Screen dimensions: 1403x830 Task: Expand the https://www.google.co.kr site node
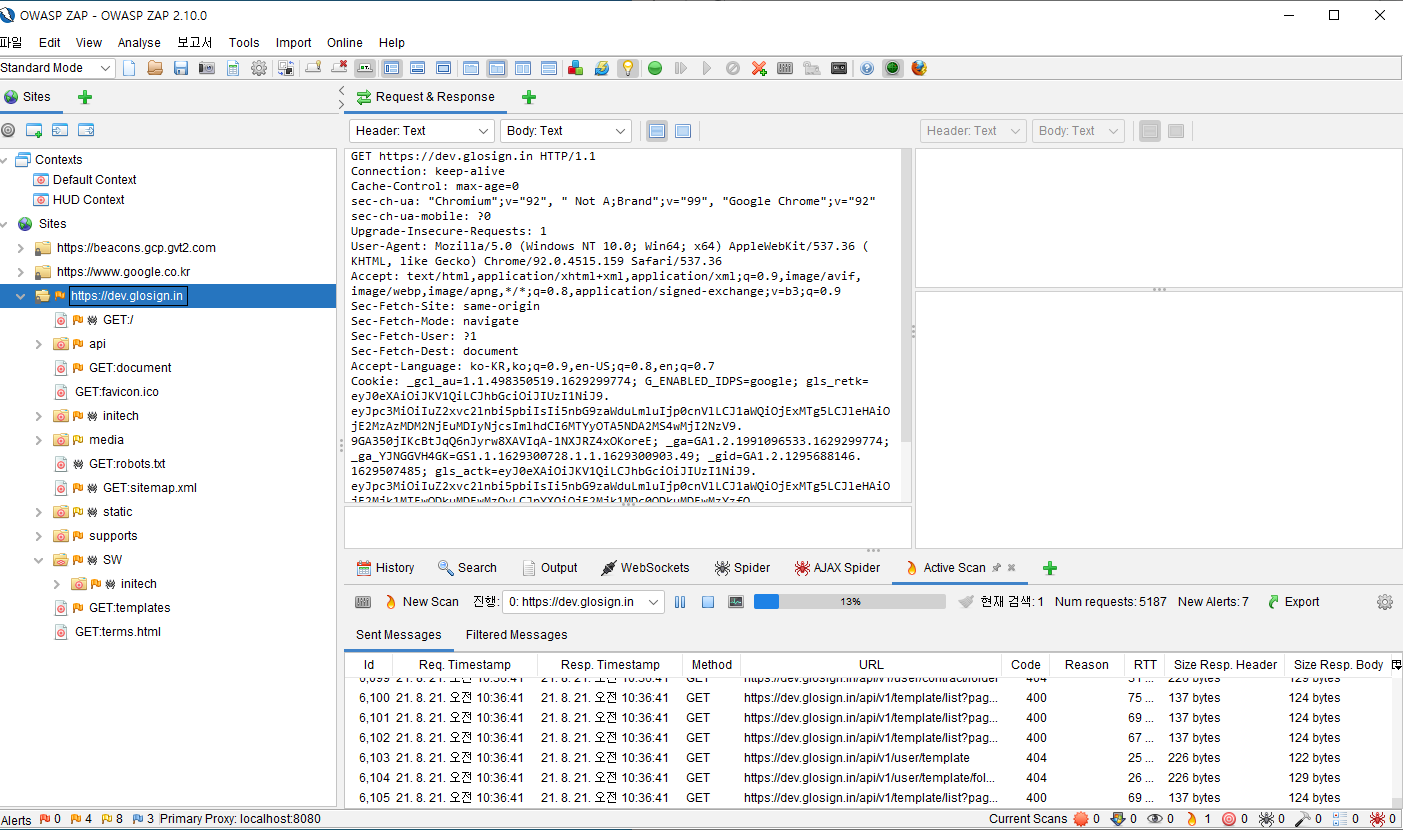(x=21, y=272)
